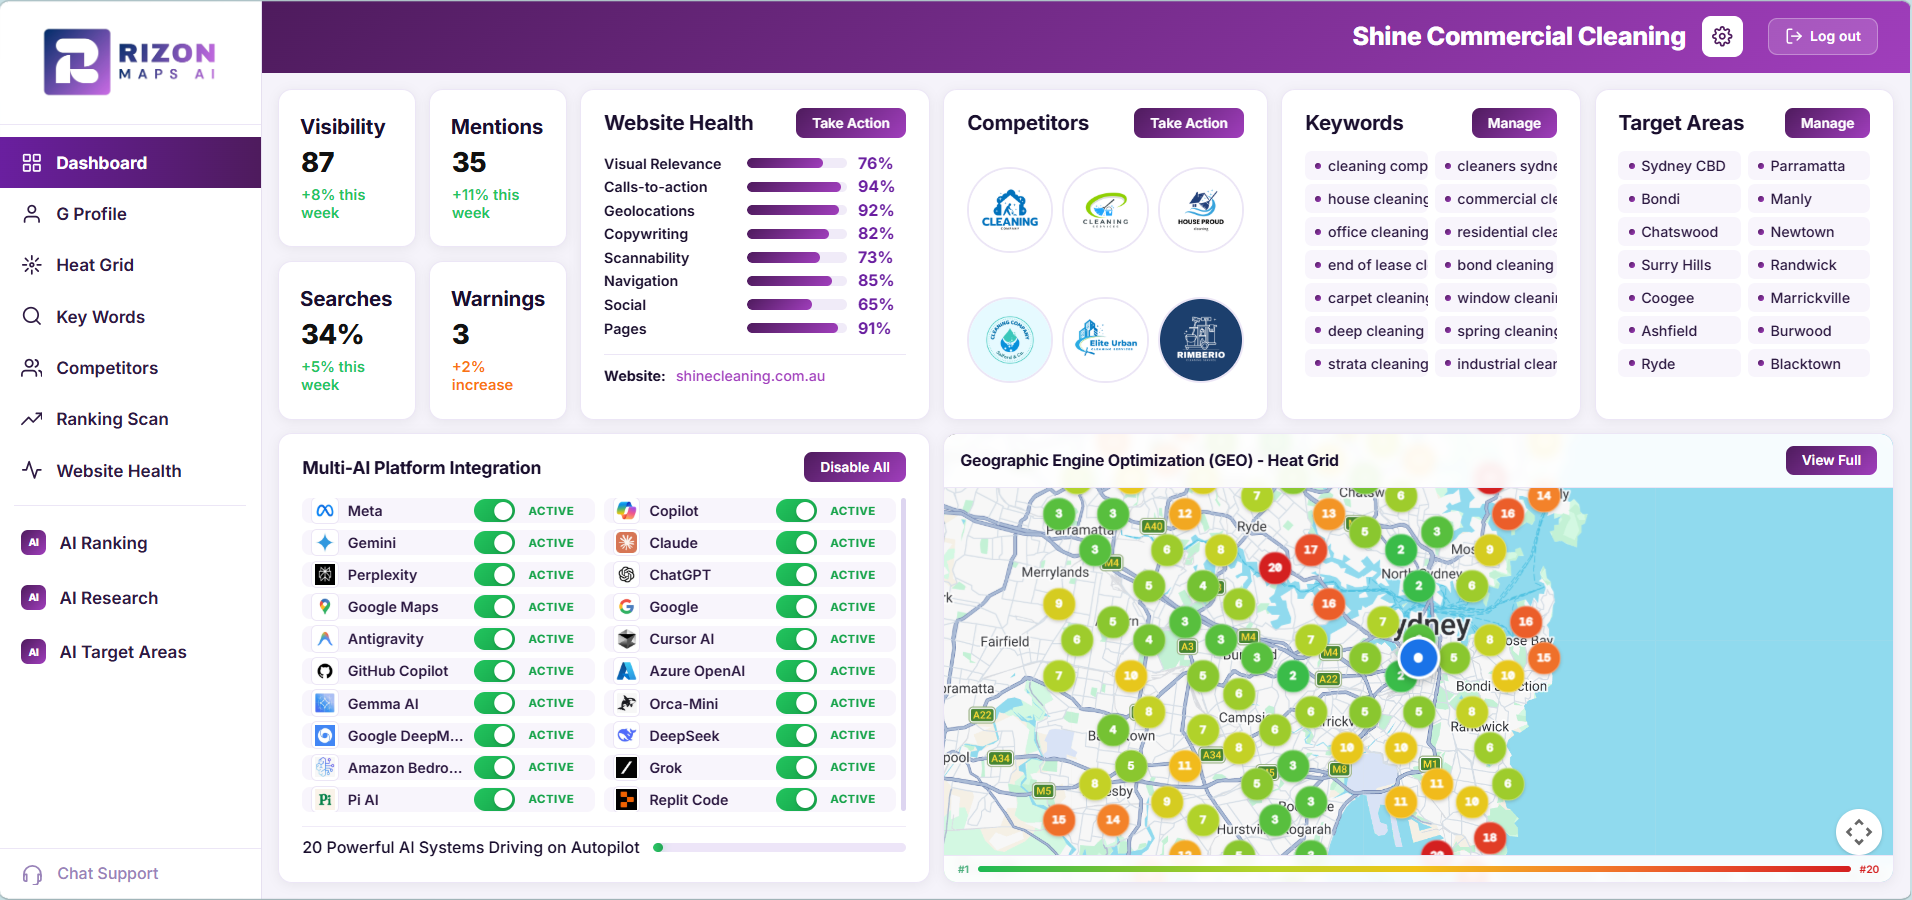The width and height of the screenshot is (1912, 900).
Task: Open Heat Grid from sidebar
Action: point(130,265)
